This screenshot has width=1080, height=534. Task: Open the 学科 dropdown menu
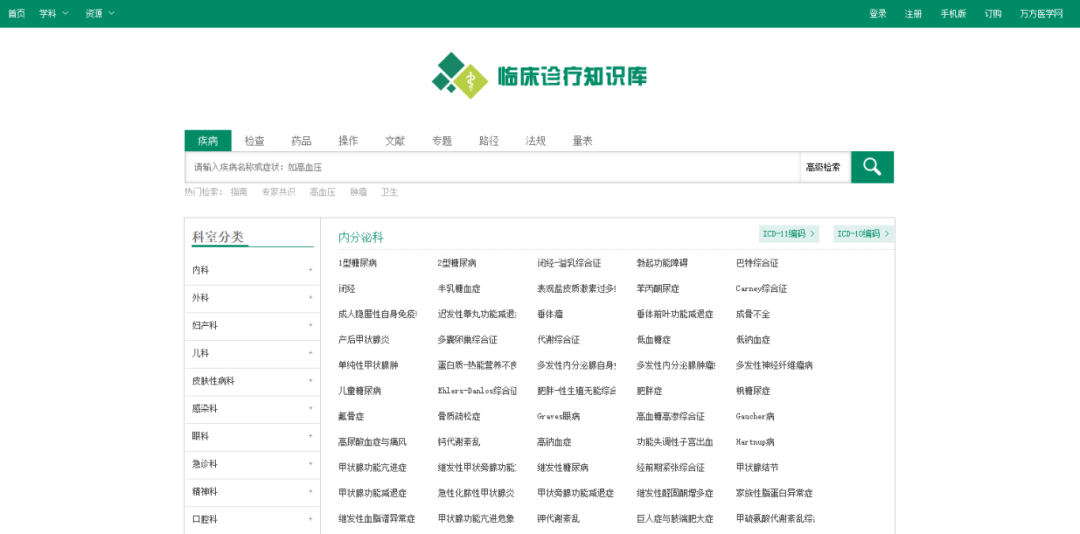[x=54, y=13]
